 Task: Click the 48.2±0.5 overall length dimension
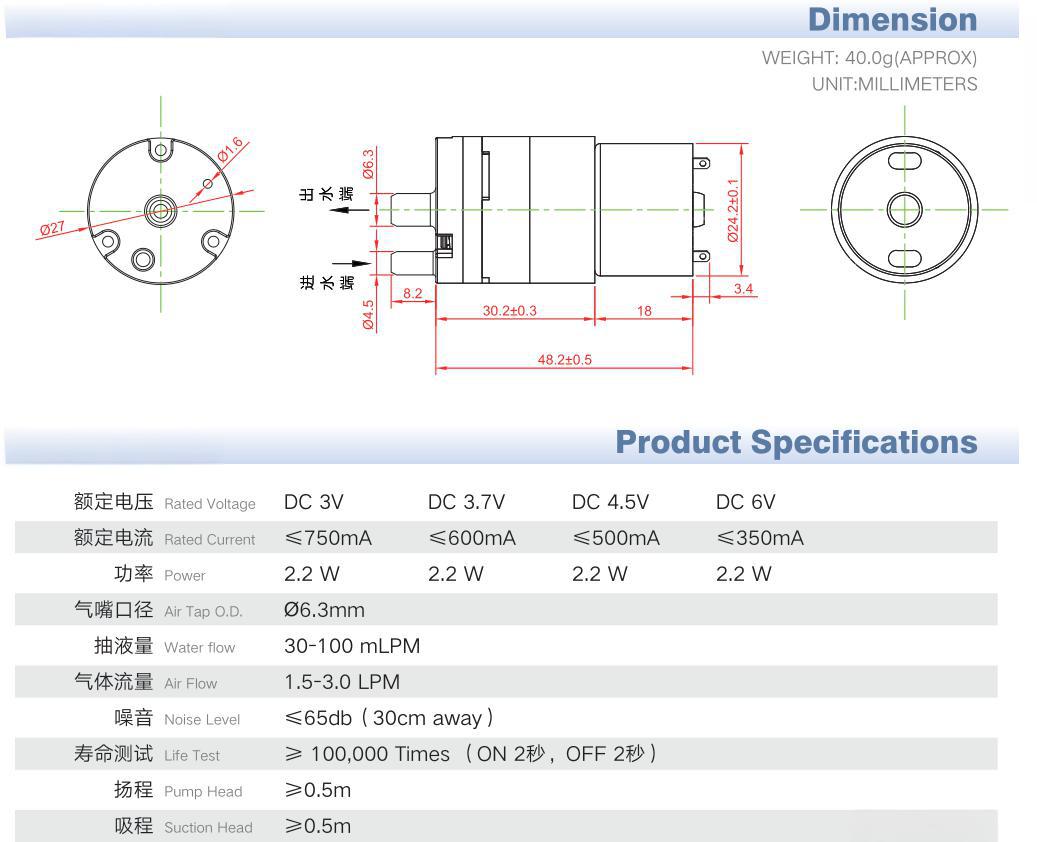(564, 359)
